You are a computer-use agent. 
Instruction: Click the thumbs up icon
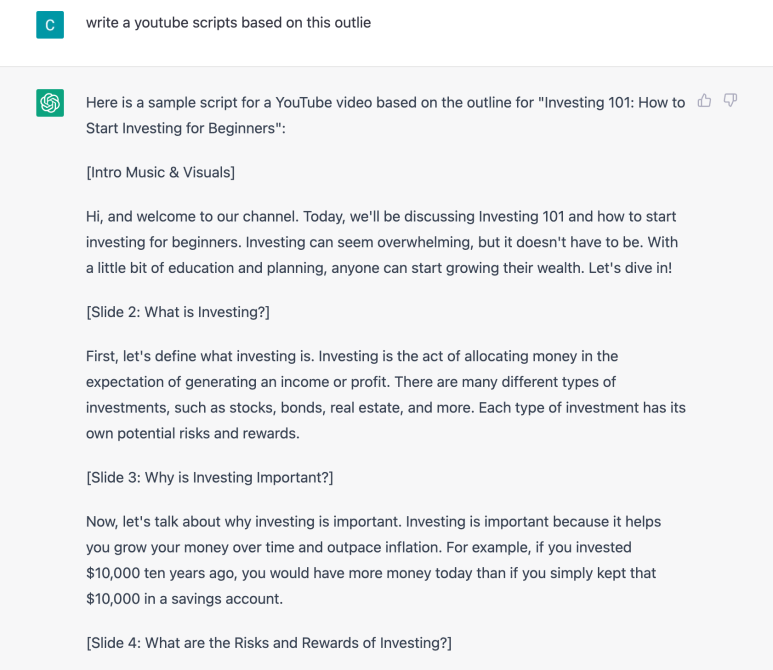pyautogui.click(x=704, y=101)
